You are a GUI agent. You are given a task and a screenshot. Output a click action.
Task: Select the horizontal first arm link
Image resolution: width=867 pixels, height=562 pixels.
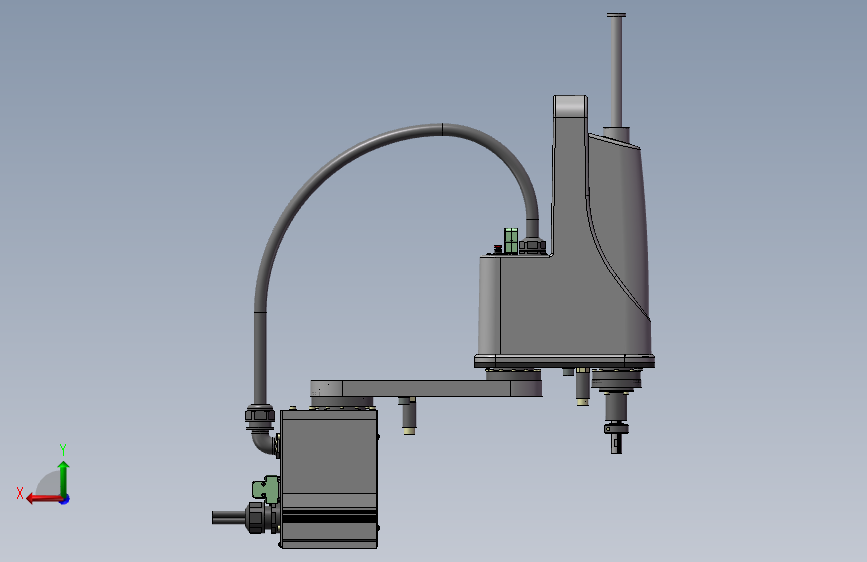426,388
